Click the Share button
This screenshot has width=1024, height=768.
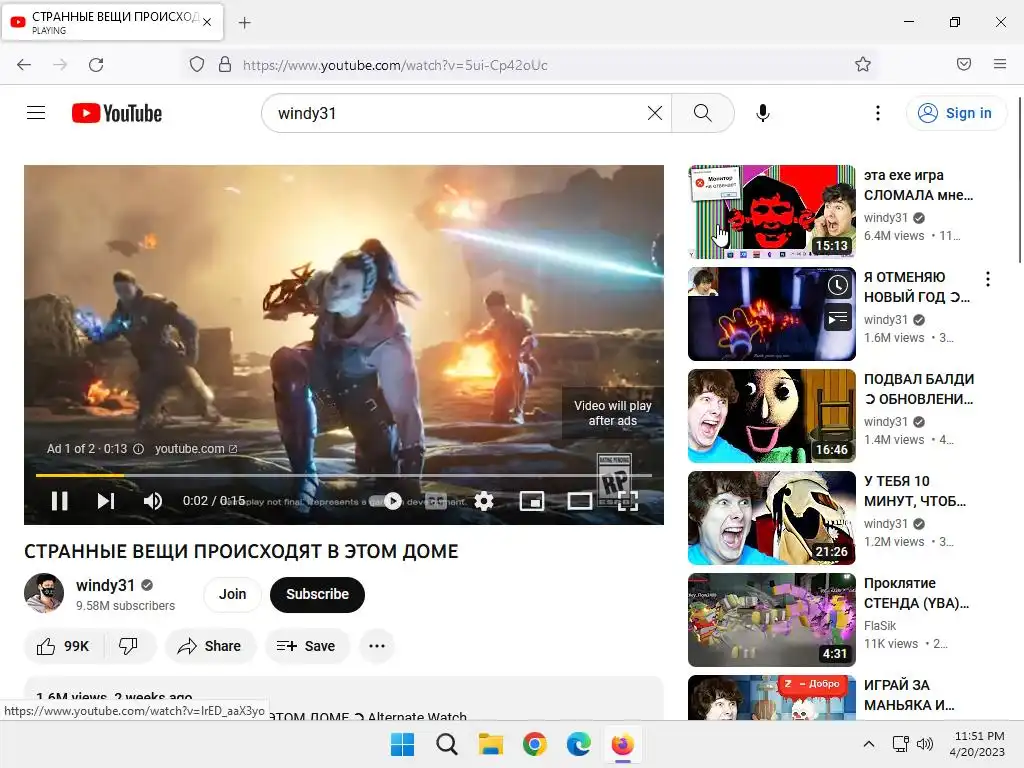(x=210, y=646)
